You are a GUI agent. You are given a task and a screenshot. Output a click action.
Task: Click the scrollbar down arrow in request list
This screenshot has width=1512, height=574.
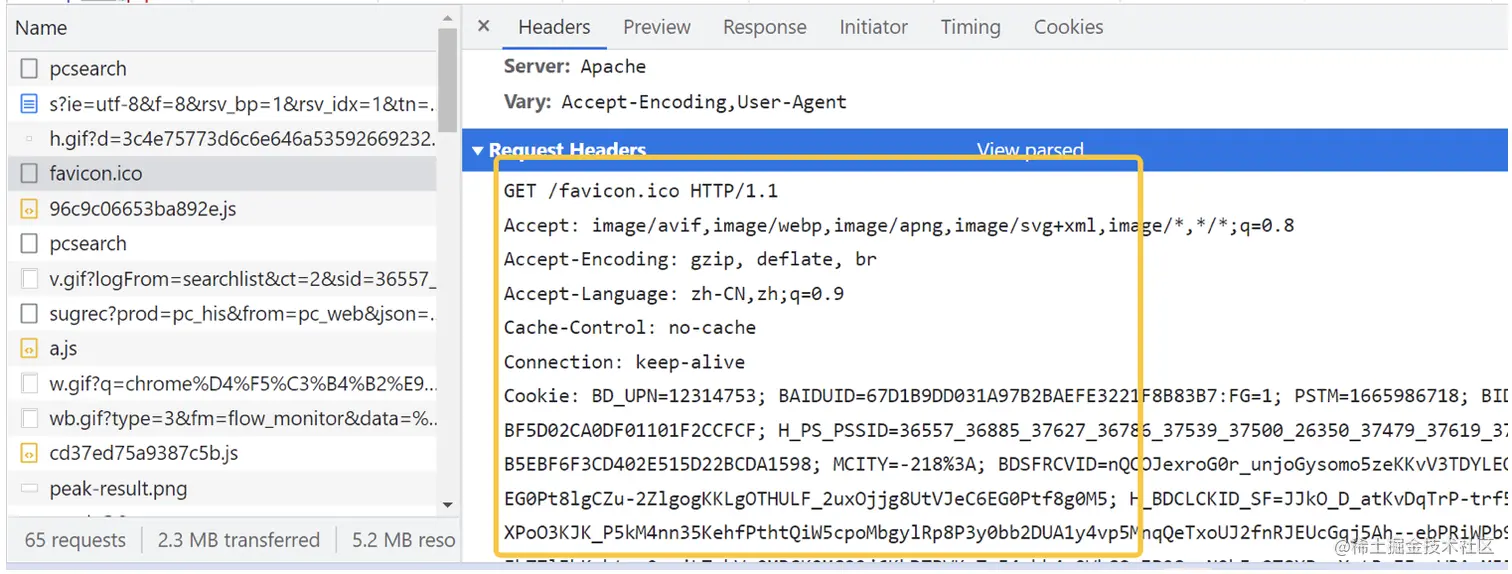click(447, 505)
